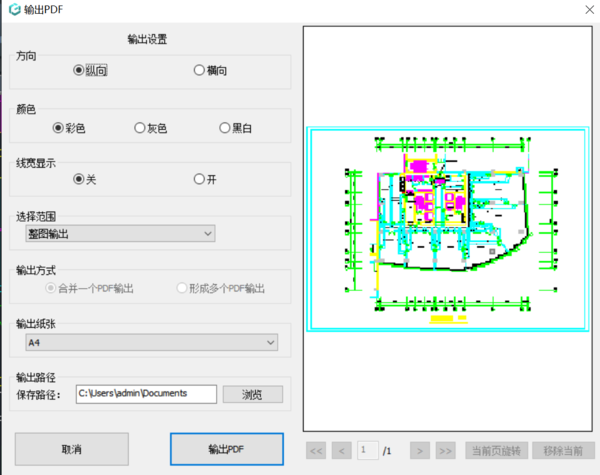
Task: Go to previous page with < button
Action: [x=341, y=451]
